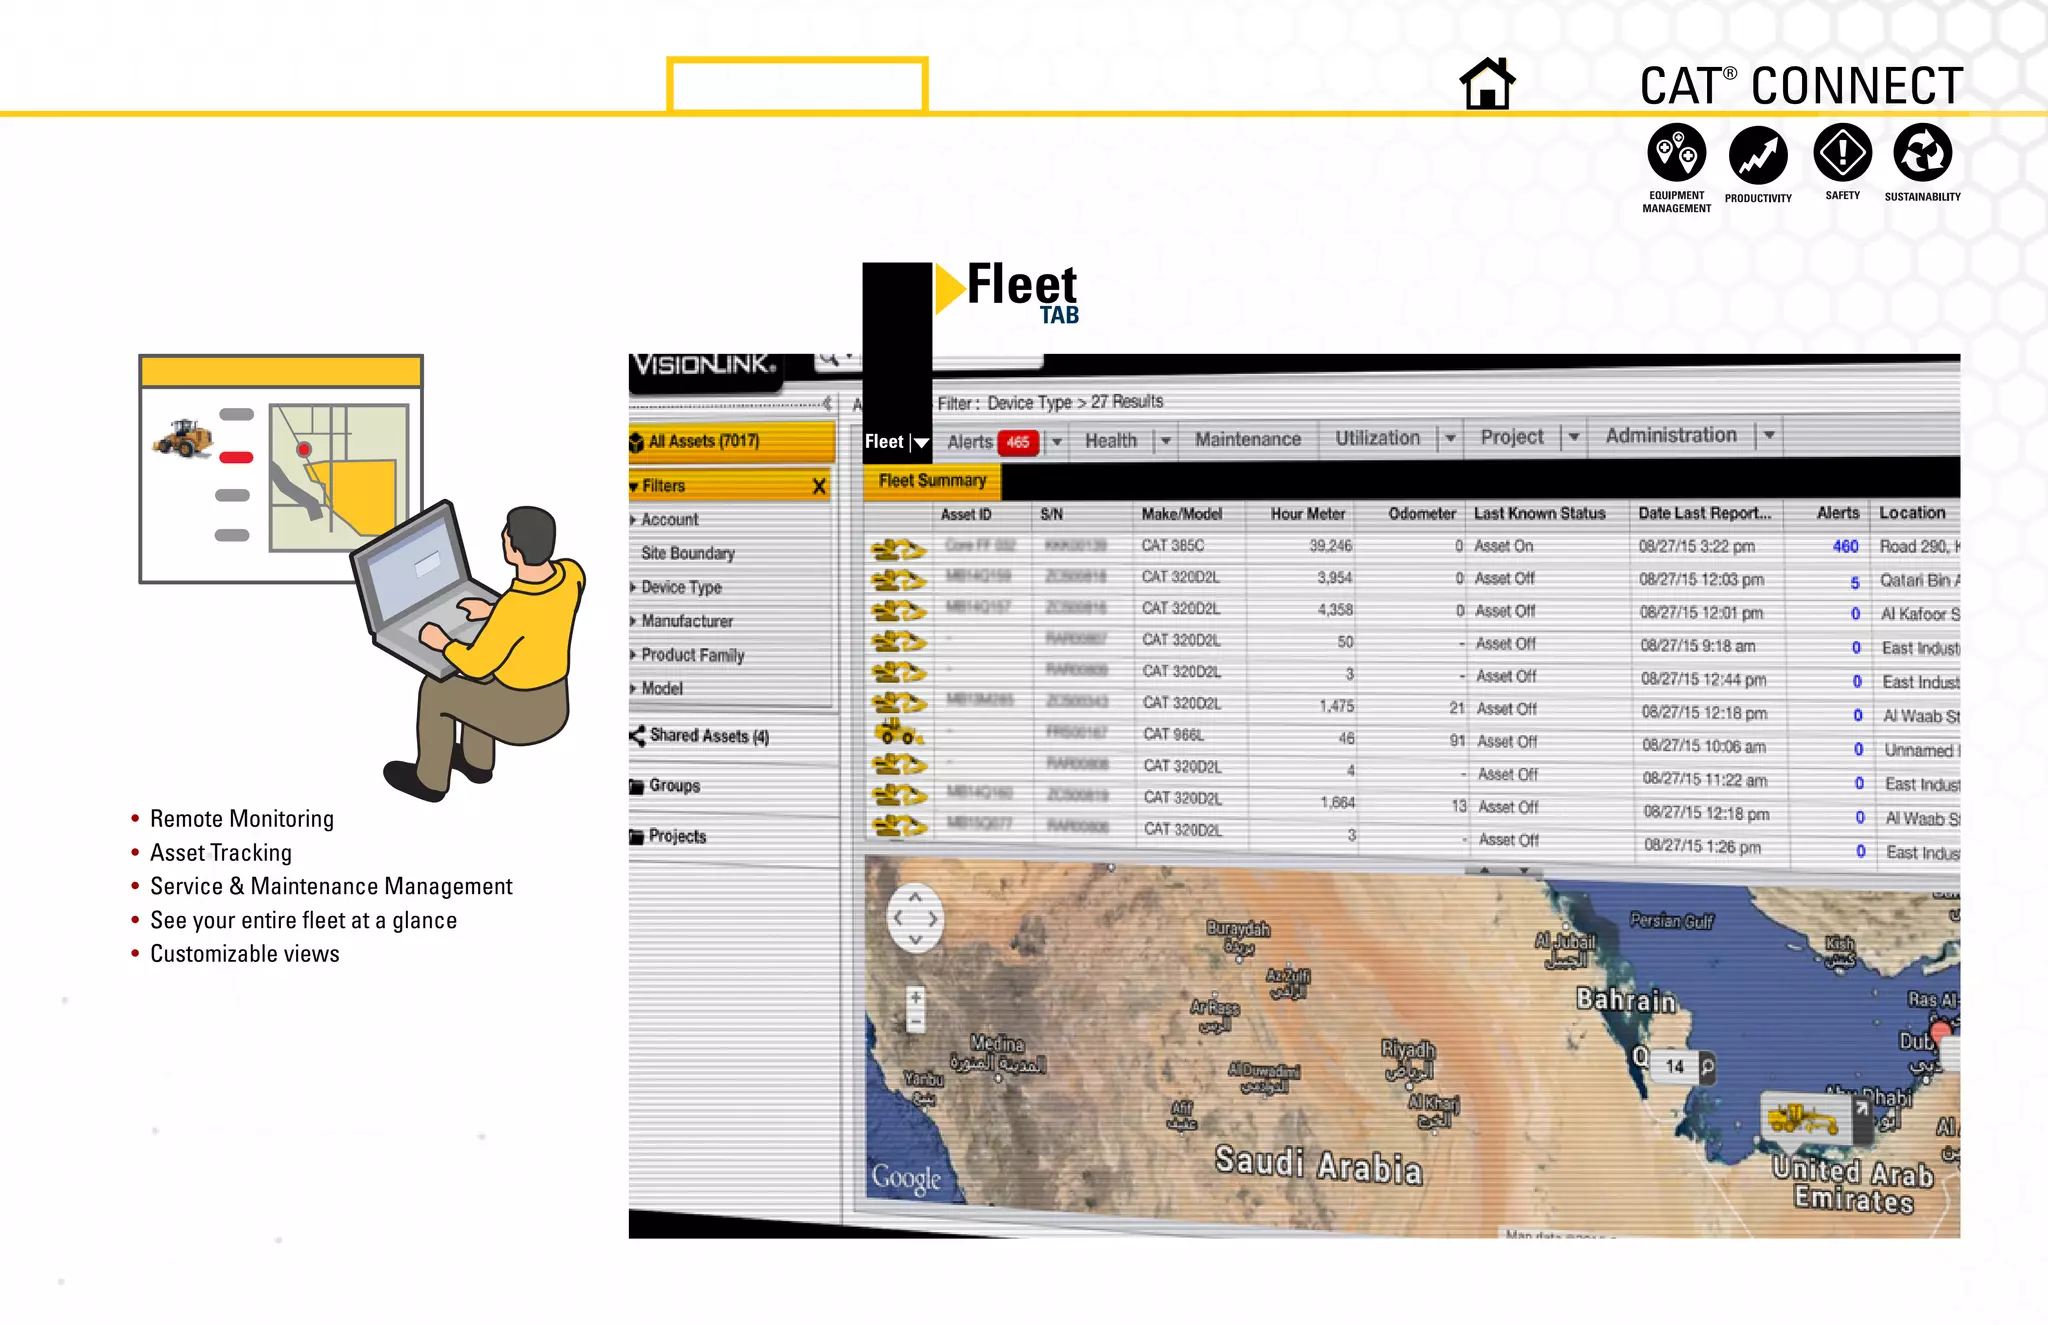The height and width of the screenshot is (1325, 2048).
Task: Click the map zoom slider control
Action: click(915, 1010)
